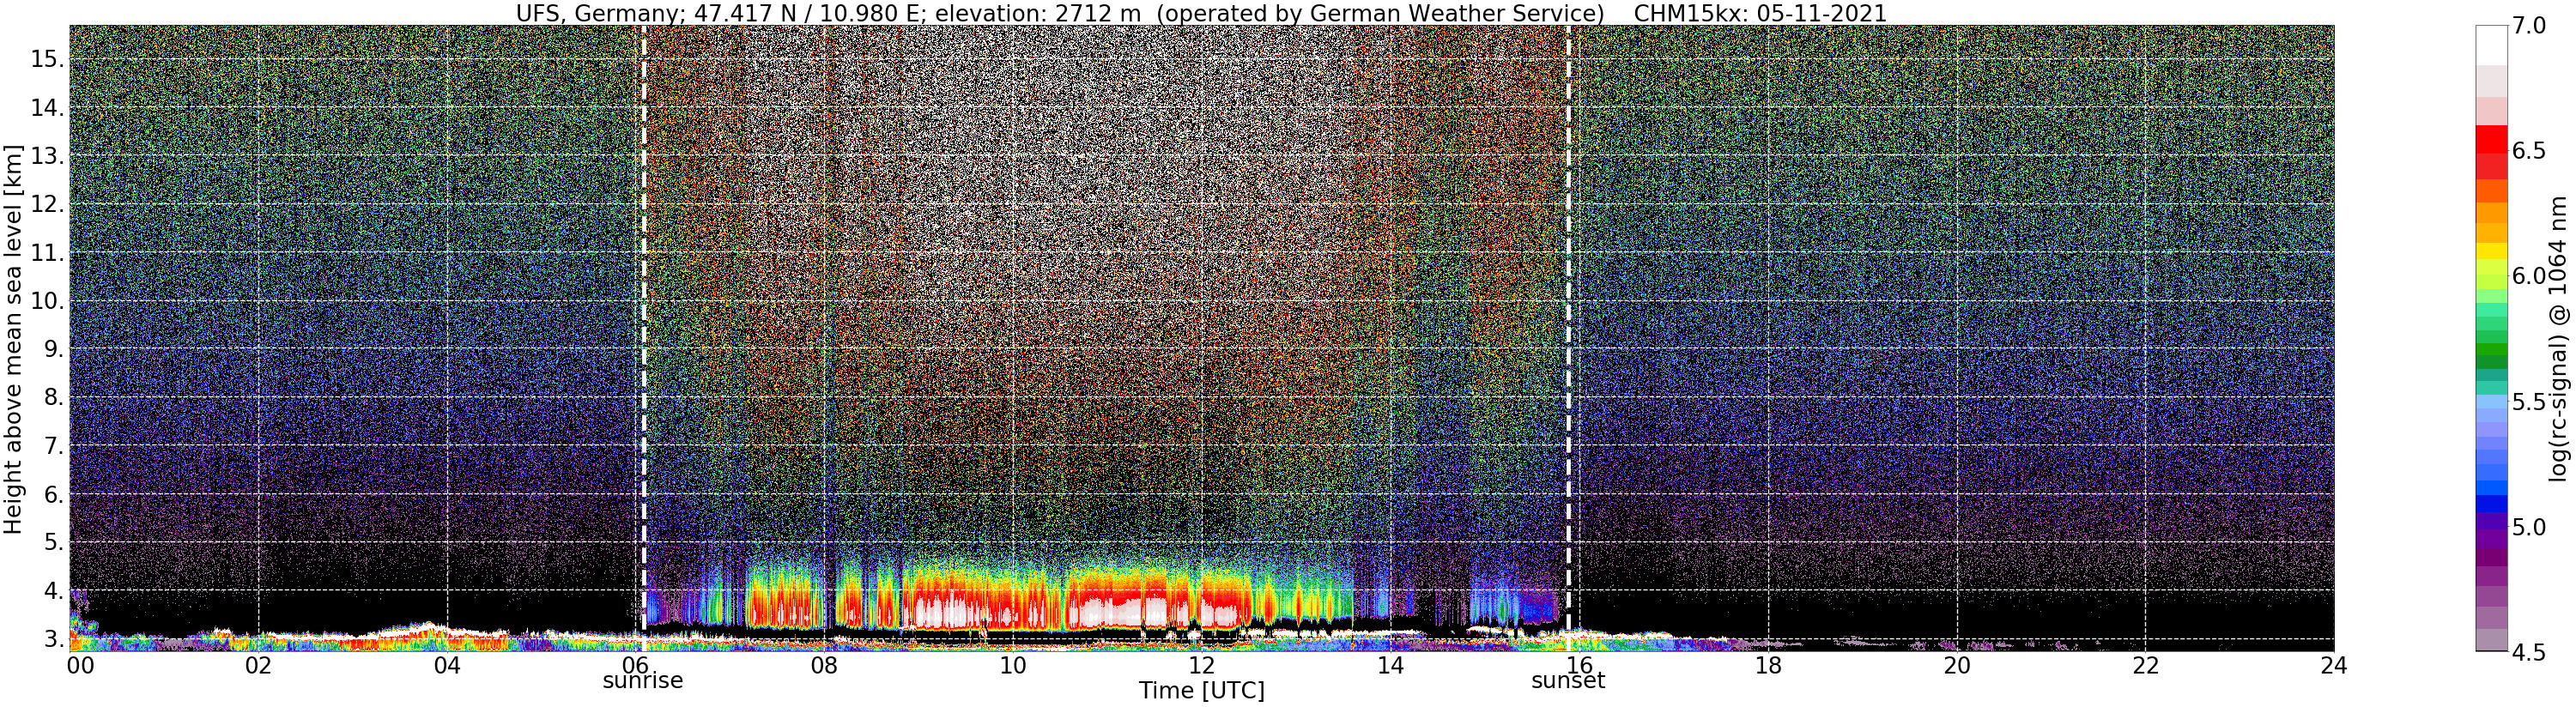This screenshot has width=2576, height=707.
Task: Click the '18' time tick label
Action: (1768, 665)
